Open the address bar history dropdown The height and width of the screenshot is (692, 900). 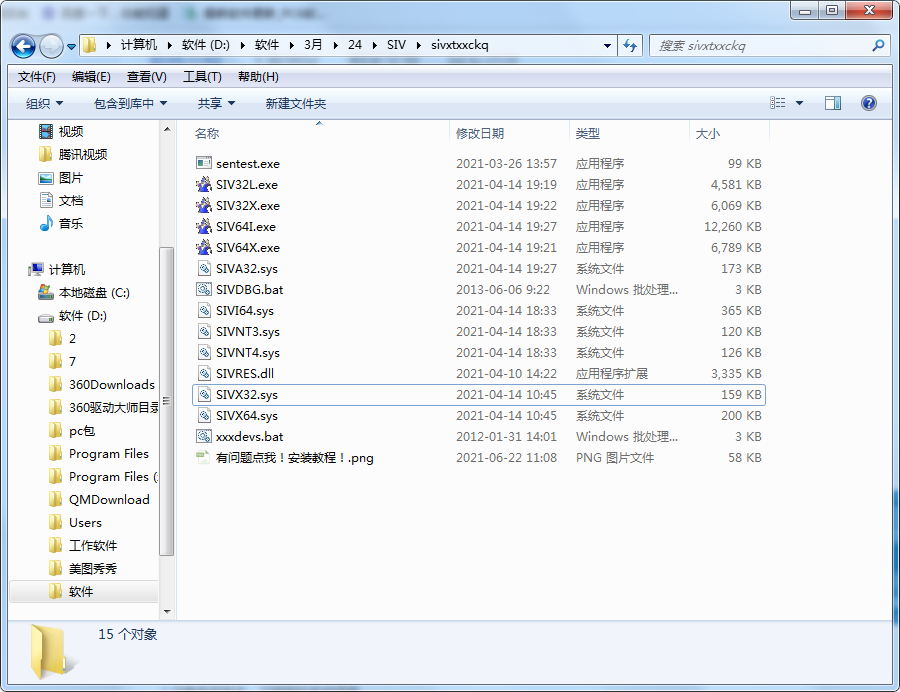pos(607,46)
